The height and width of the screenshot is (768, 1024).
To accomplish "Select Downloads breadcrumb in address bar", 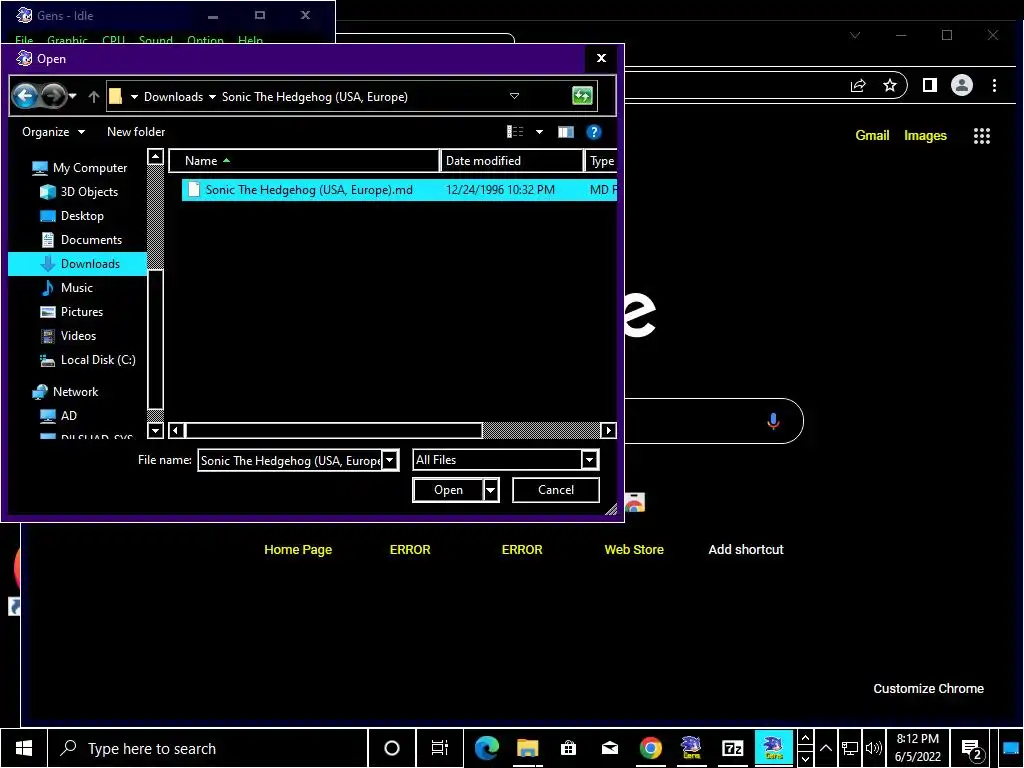I will pyautogui.click(x=173, y=97).
